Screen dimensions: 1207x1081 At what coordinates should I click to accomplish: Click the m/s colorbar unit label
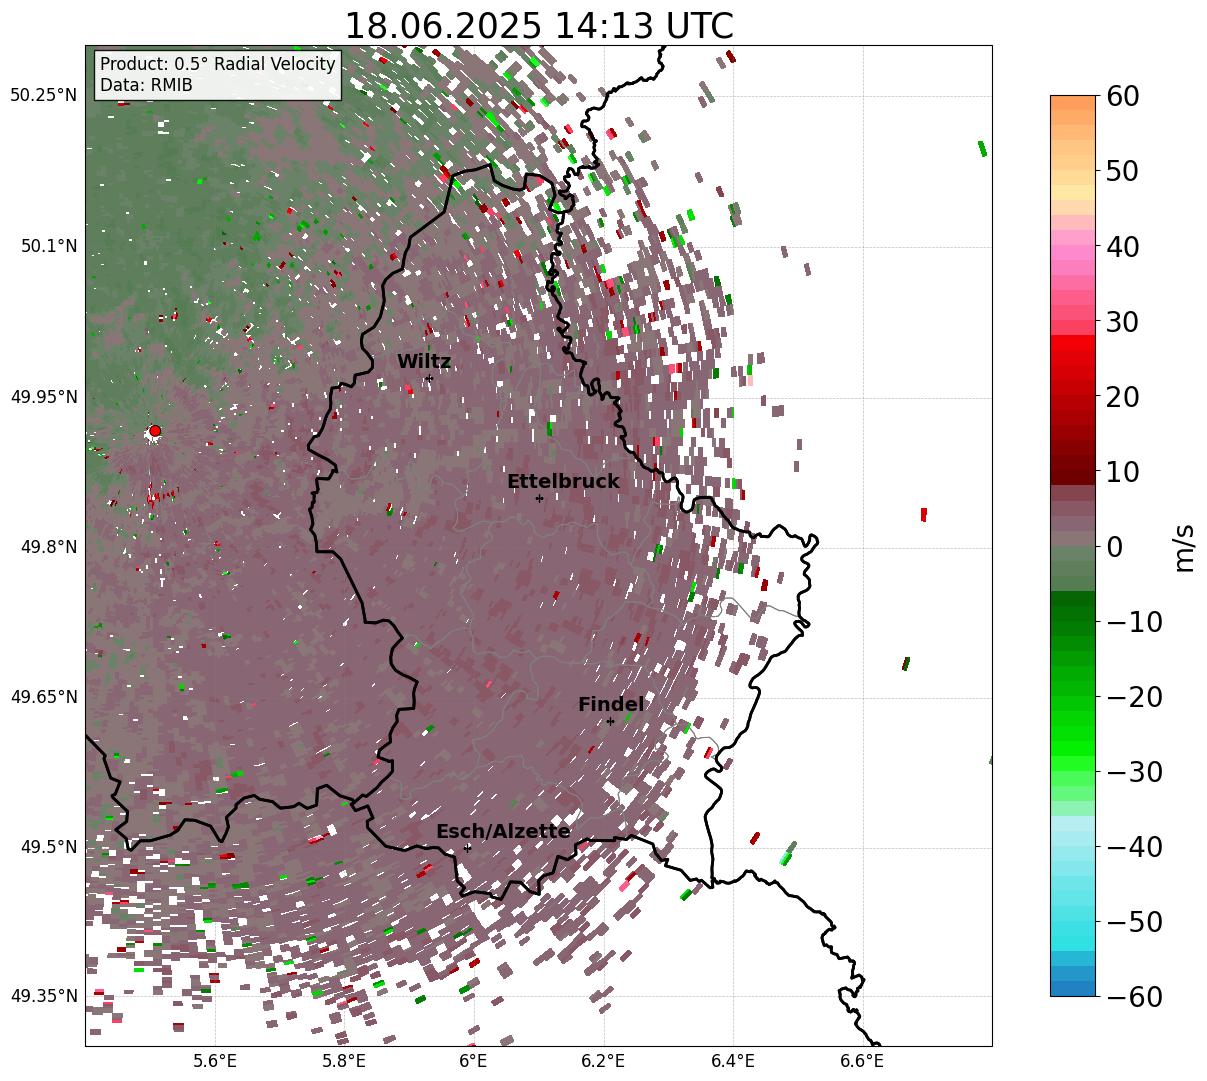pos(1185,547)
